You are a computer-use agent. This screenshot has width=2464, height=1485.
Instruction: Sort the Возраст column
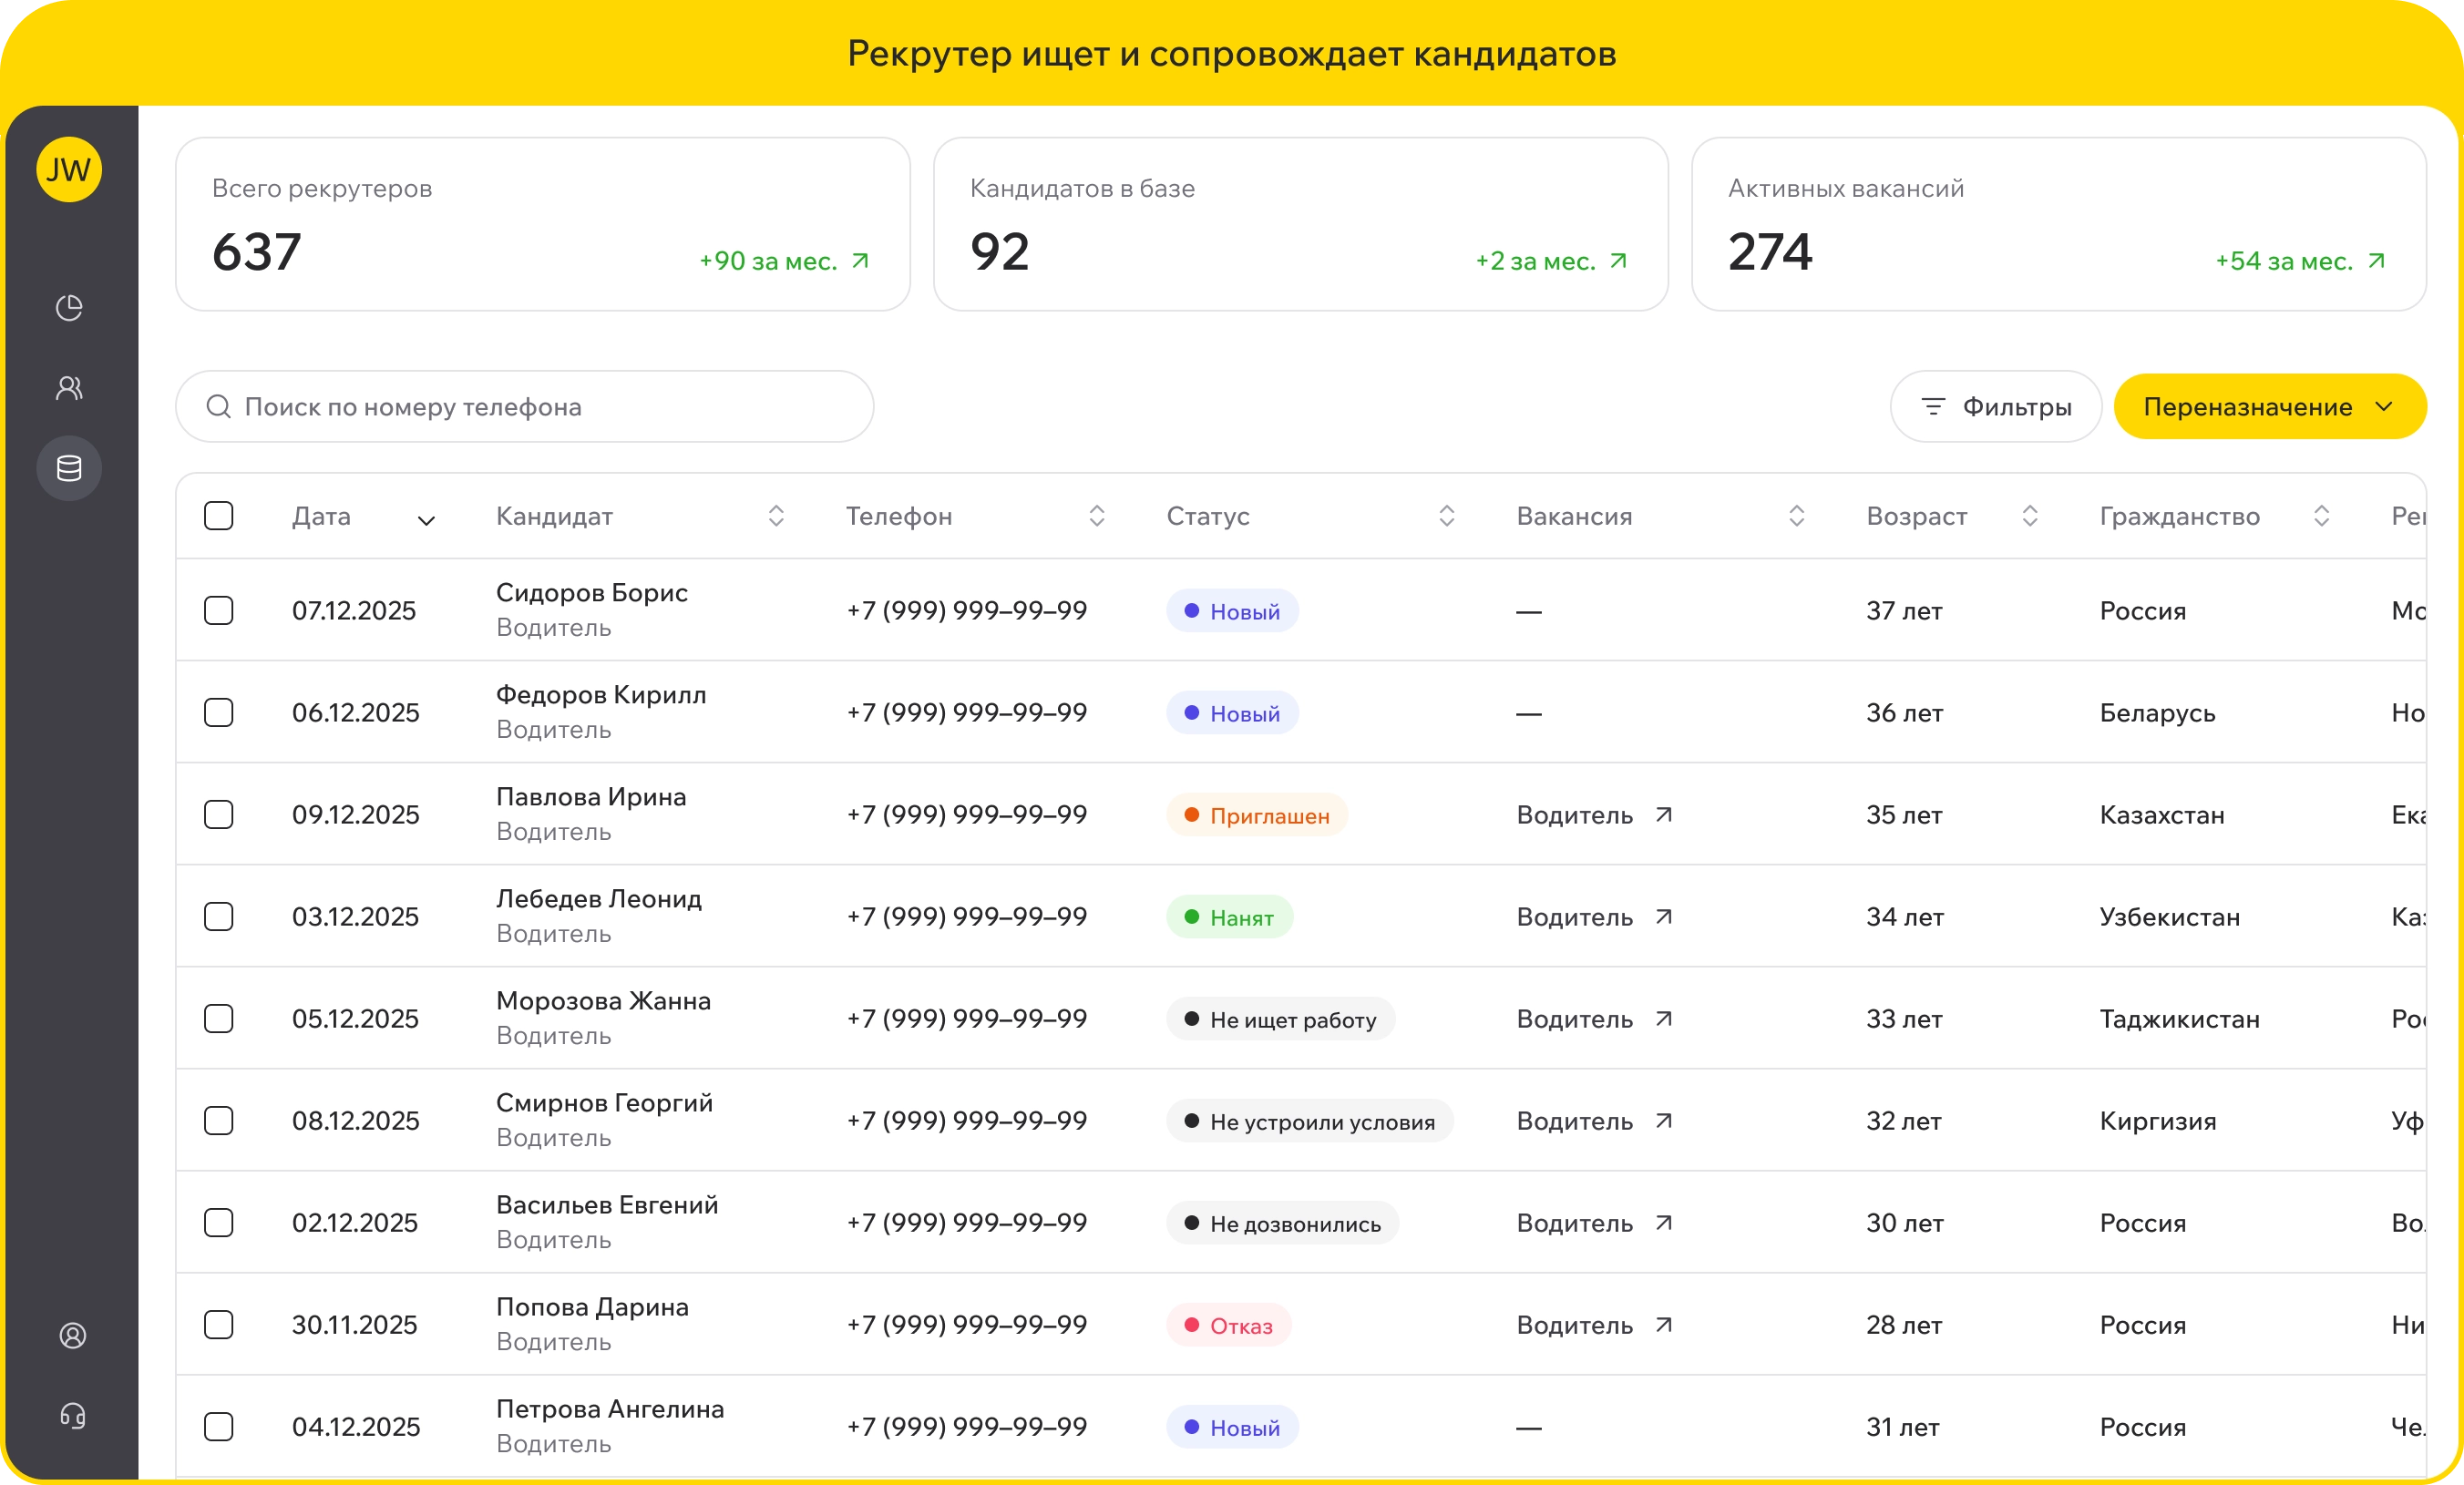pos(2030,515)
